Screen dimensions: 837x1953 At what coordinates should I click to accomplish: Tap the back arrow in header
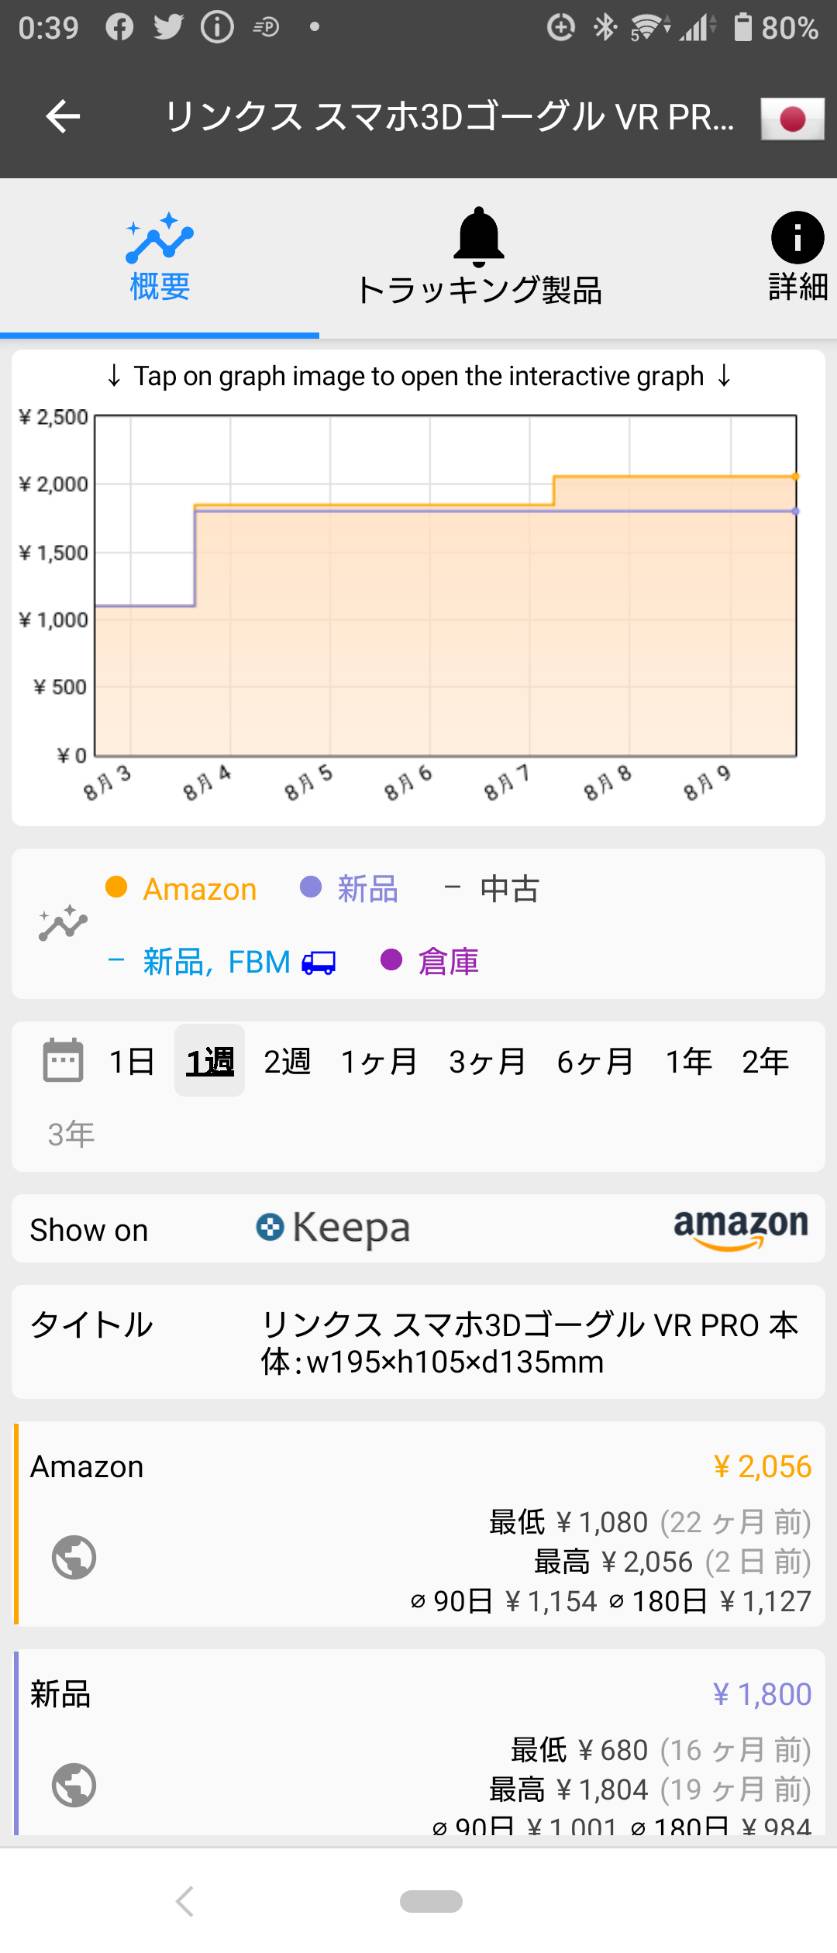[63, 117]
